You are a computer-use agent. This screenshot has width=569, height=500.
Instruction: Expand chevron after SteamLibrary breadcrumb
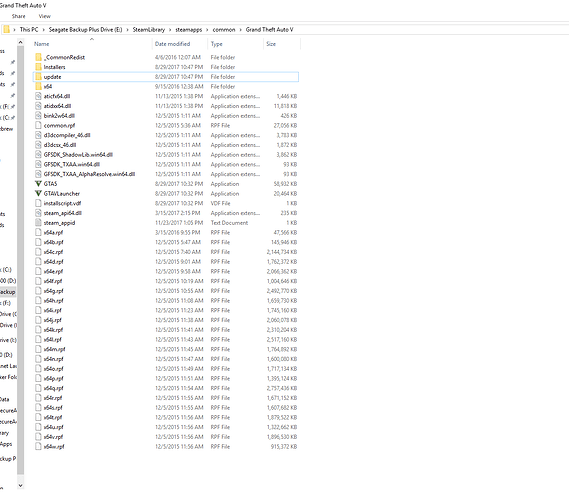click(x=170, y=30)
